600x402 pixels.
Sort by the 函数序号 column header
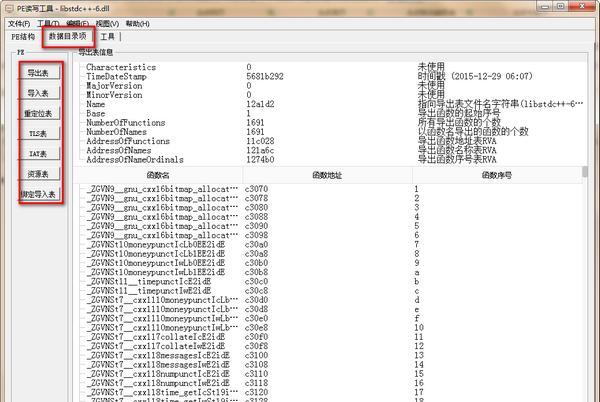tap(497, 176)
